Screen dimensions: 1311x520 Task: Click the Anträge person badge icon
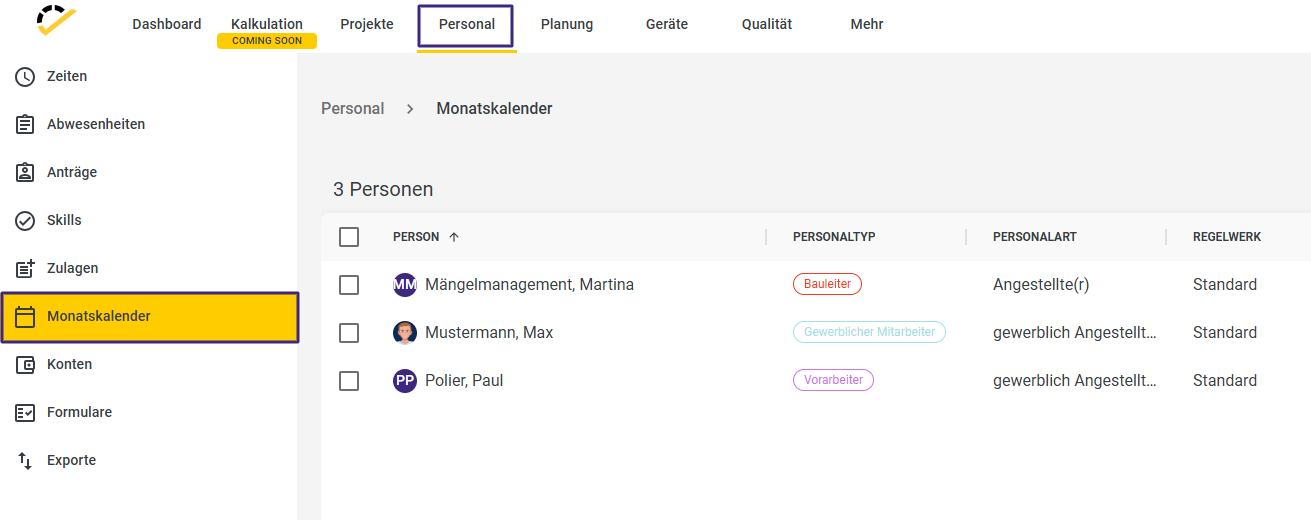pyautogui.click(x=25, y=172)
